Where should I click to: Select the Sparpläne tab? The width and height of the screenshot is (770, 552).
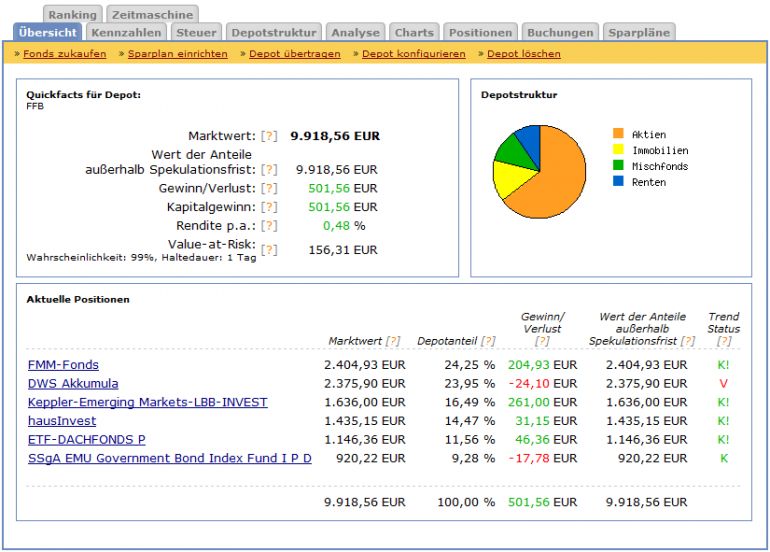(x=640, y=33)
